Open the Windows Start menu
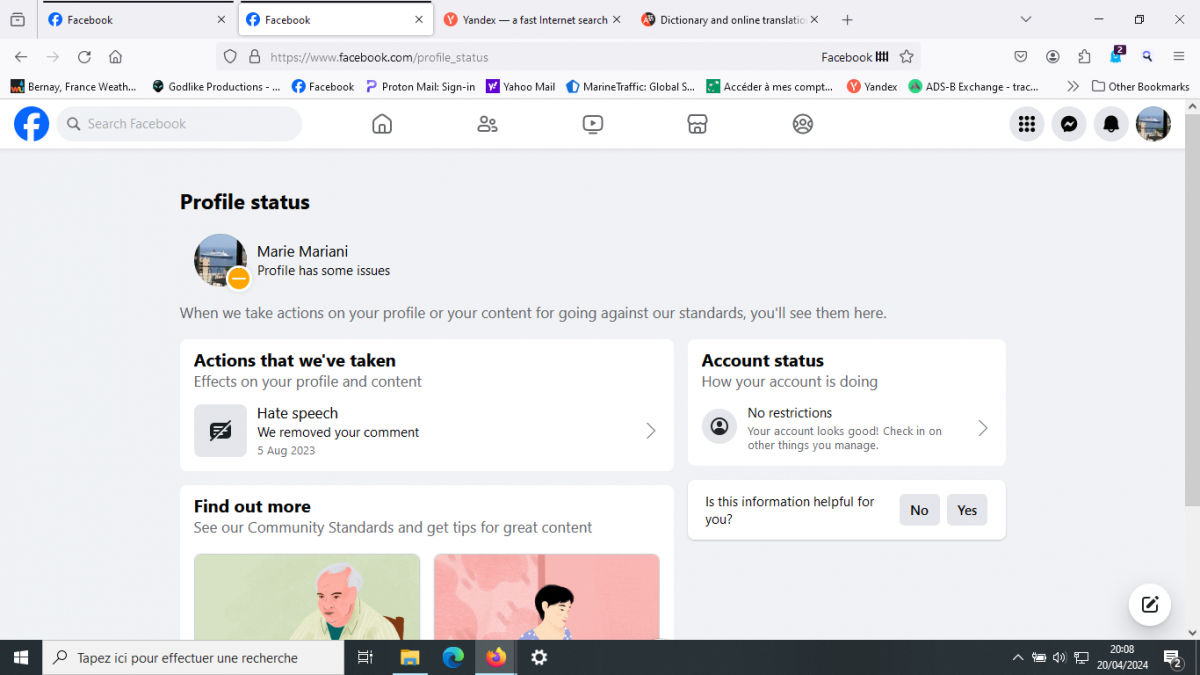 click(20, 658)
